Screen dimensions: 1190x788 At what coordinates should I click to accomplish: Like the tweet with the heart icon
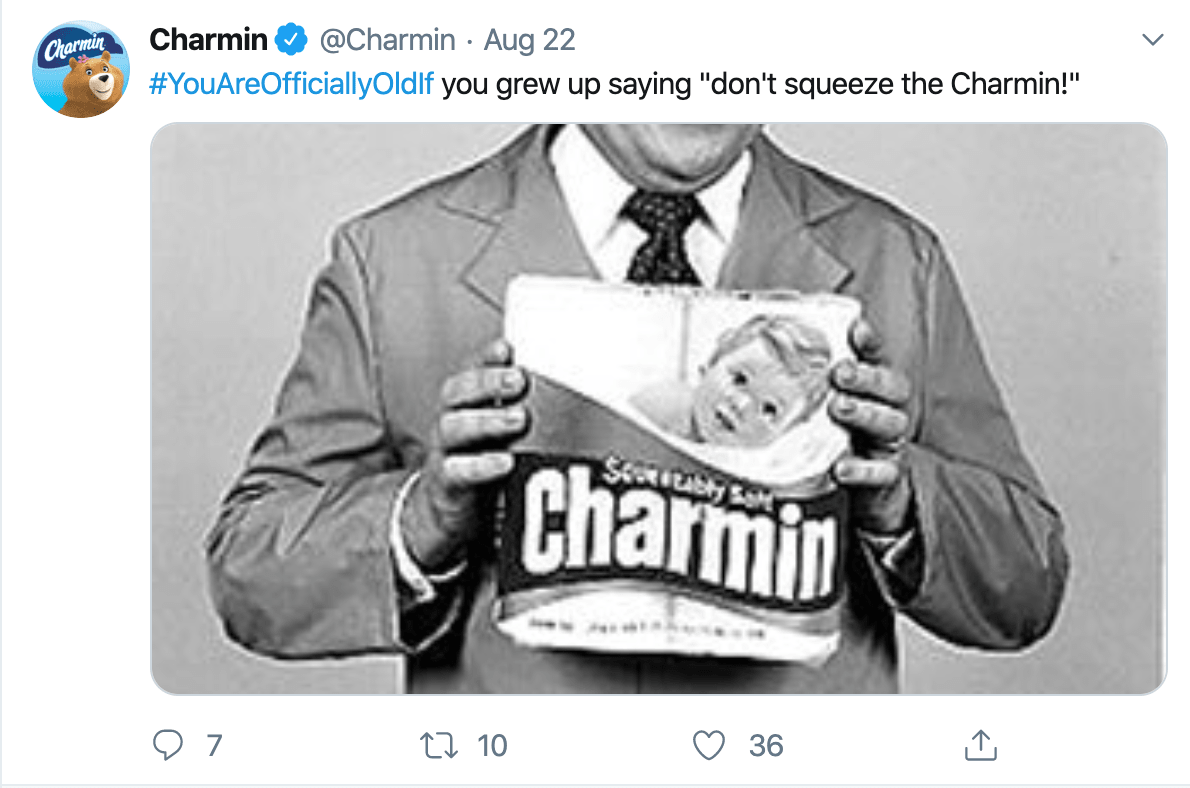point(709,744)
